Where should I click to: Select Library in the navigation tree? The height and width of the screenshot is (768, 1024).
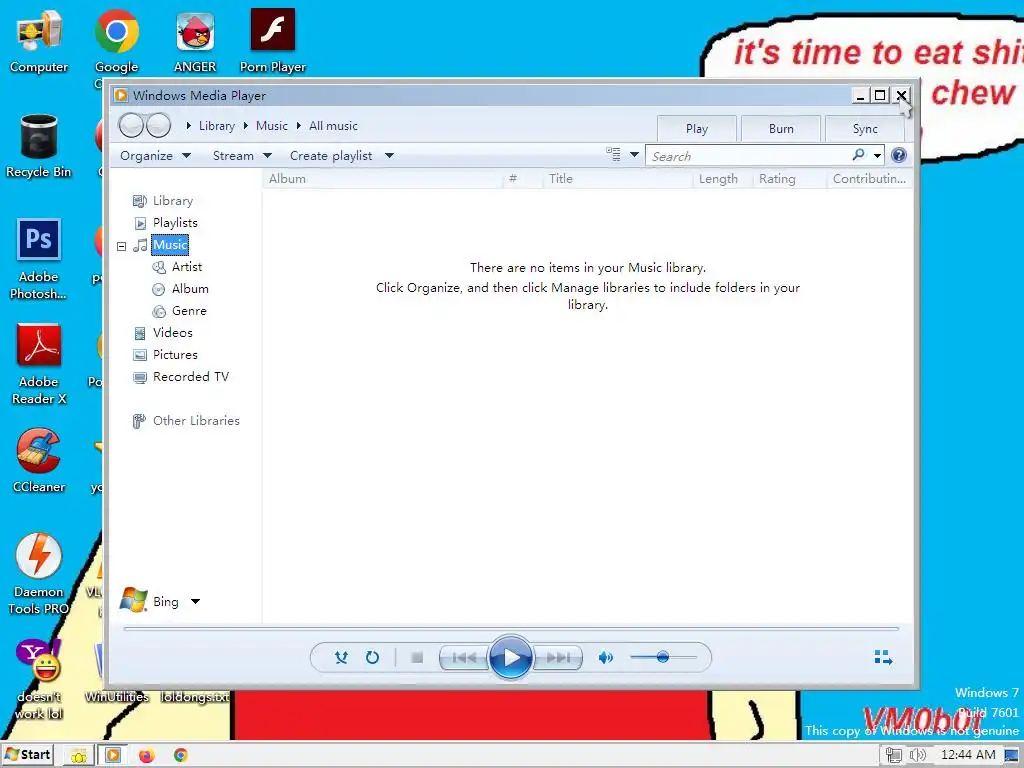click(x=172, y=201)
